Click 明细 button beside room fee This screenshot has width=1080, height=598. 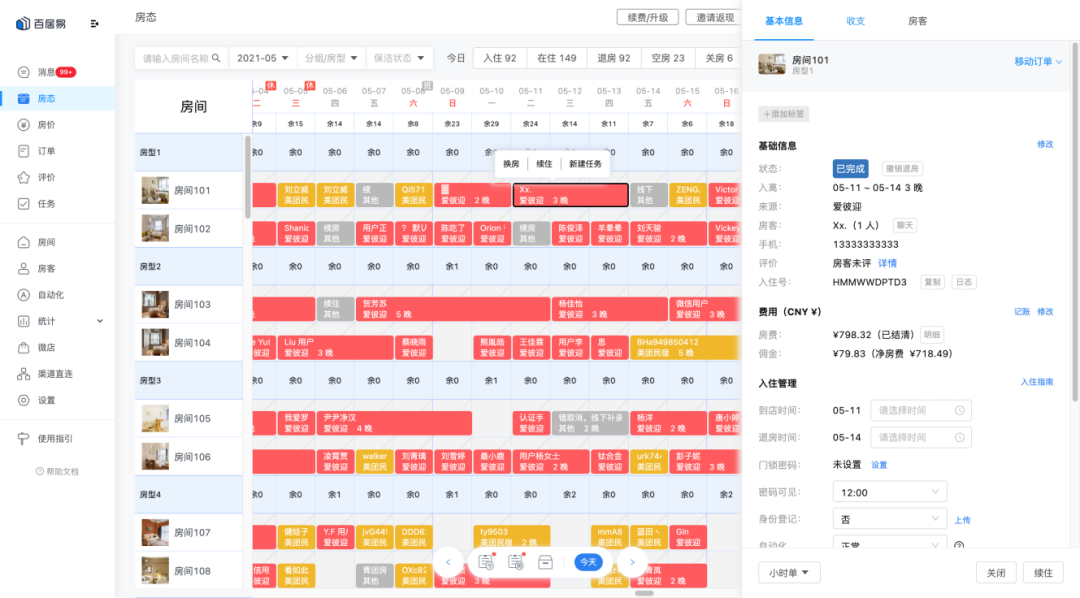[x=932, y=334]
